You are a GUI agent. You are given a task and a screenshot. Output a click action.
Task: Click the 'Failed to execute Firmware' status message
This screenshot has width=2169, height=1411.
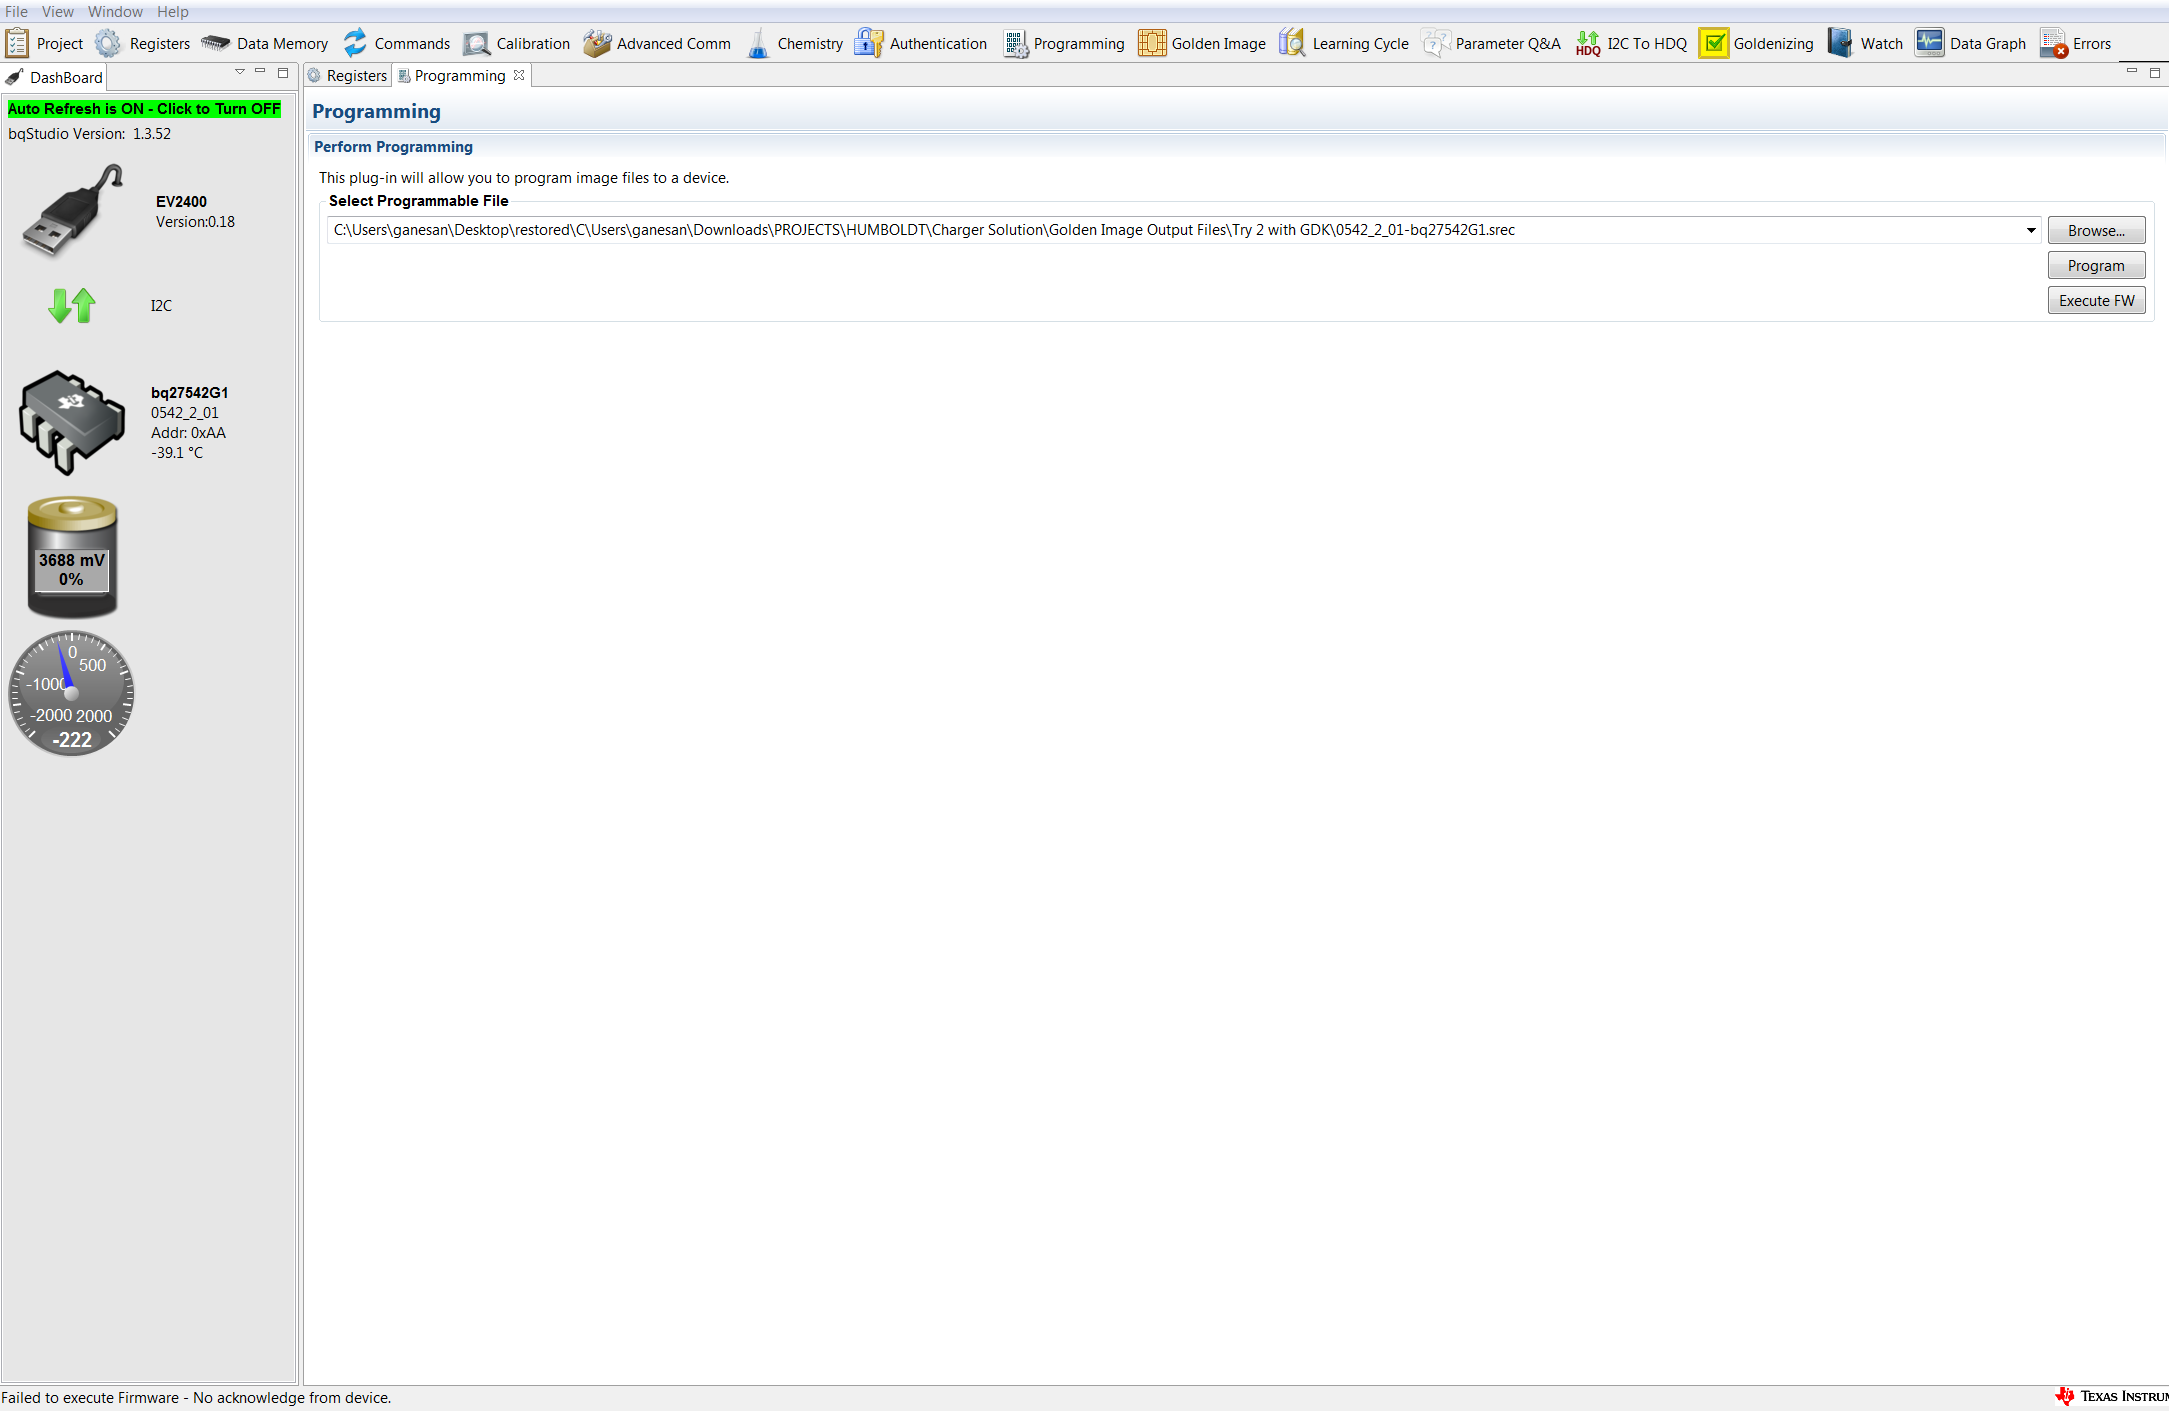(x=196, y=1398)
